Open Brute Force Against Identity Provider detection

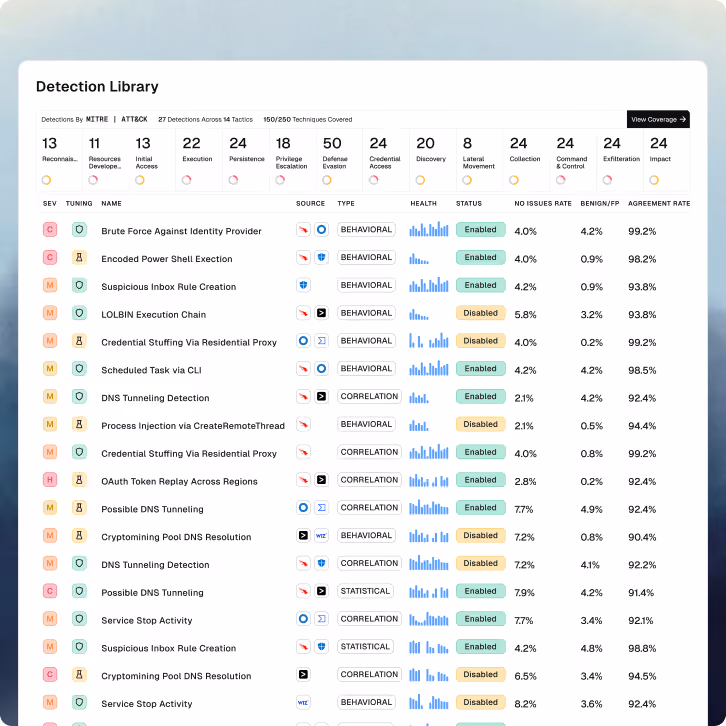181,231
